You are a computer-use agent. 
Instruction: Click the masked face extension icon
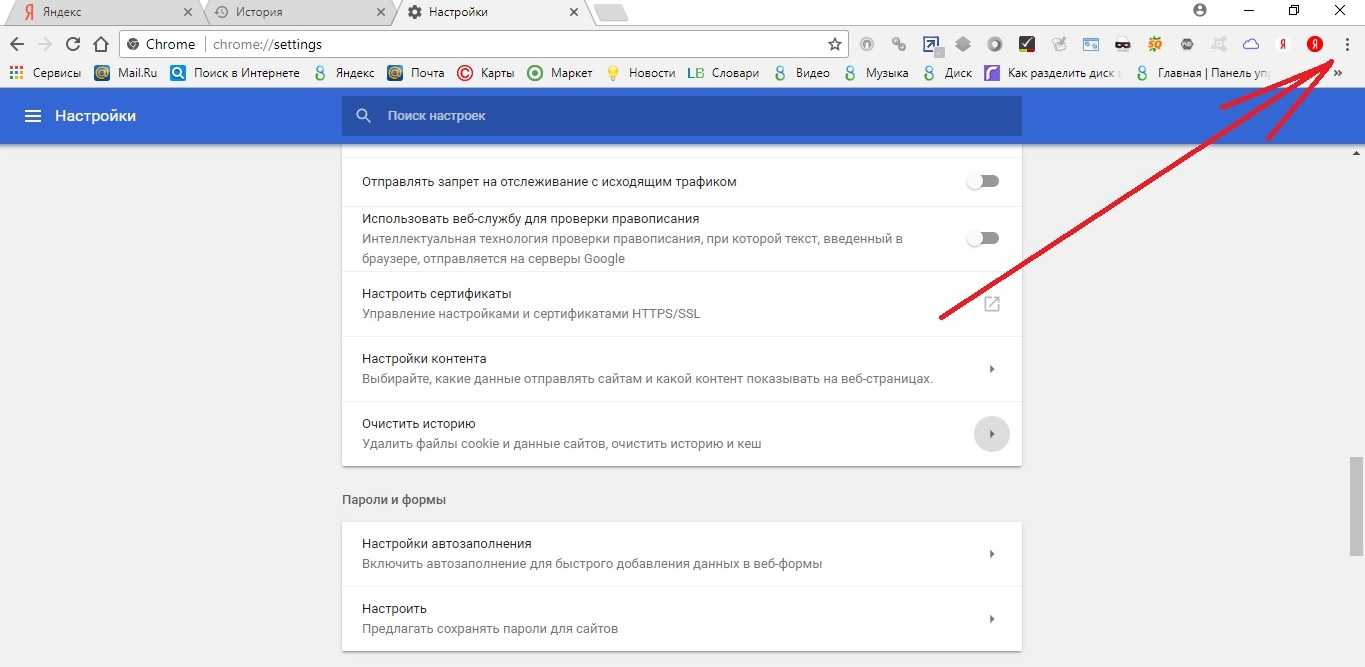[1123, 44]
